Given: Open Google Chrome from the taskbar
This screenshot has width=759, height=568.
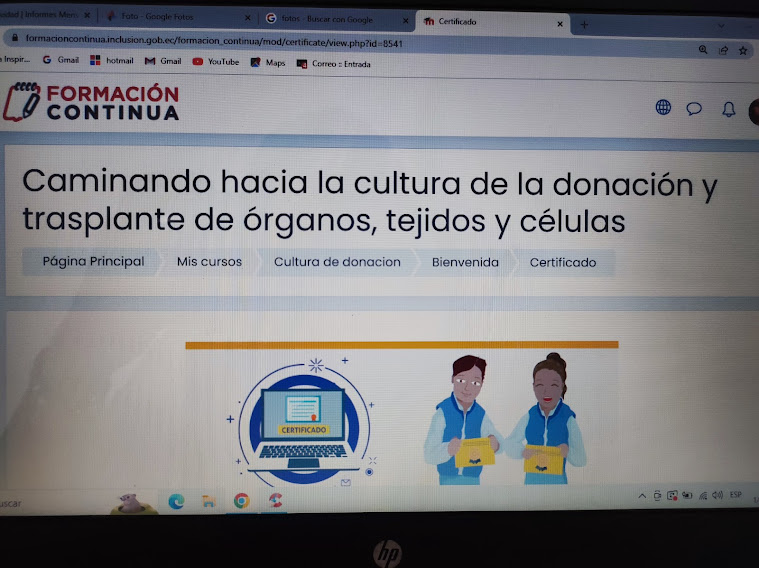Looking at the screenshot, I should [241, 501].
